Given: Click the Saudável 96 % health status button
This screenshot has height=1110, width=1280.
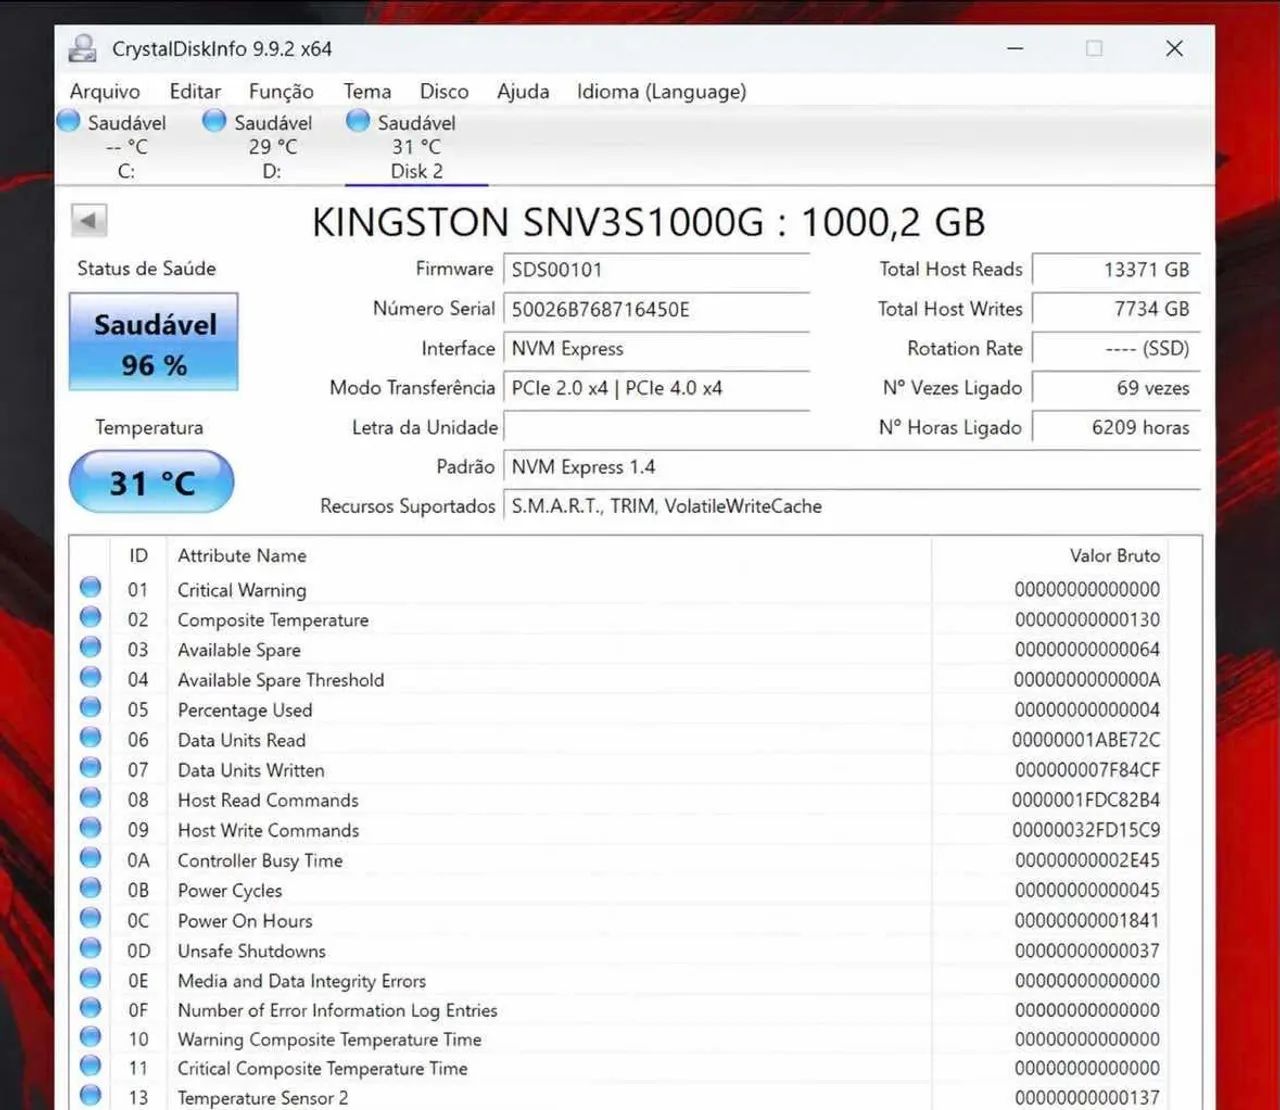Looking at the screenshot, I should click(x=154, y=342).
